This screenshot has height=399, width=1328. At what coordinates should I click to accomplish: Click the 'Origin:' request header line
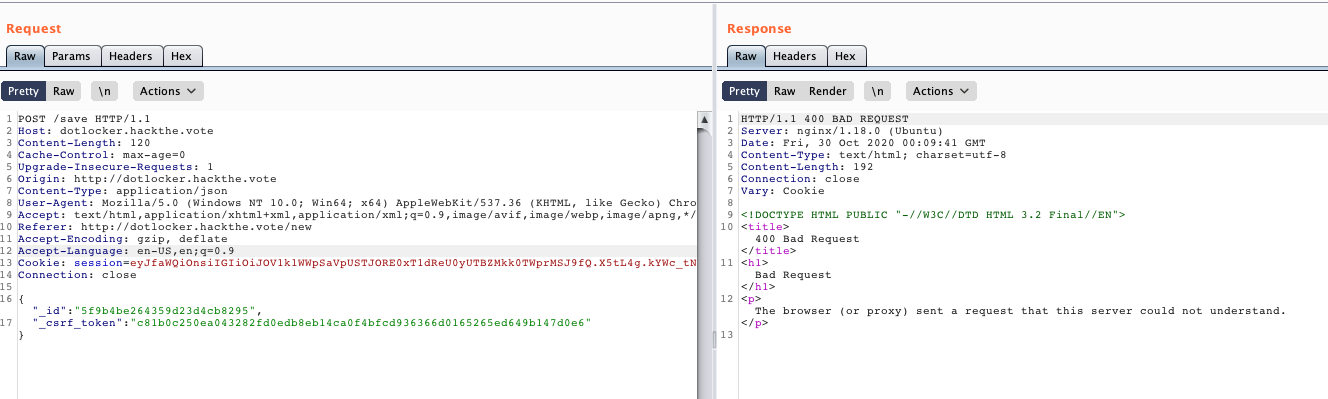coord(147,179)
